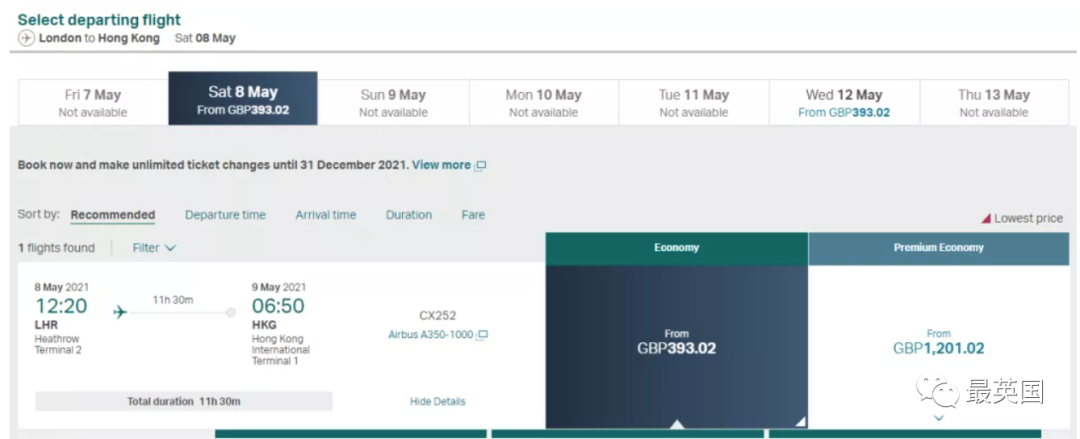Select Thu 13 May date tab
The height and width of the screenshot is (439, 1080).
coord(994,102)
